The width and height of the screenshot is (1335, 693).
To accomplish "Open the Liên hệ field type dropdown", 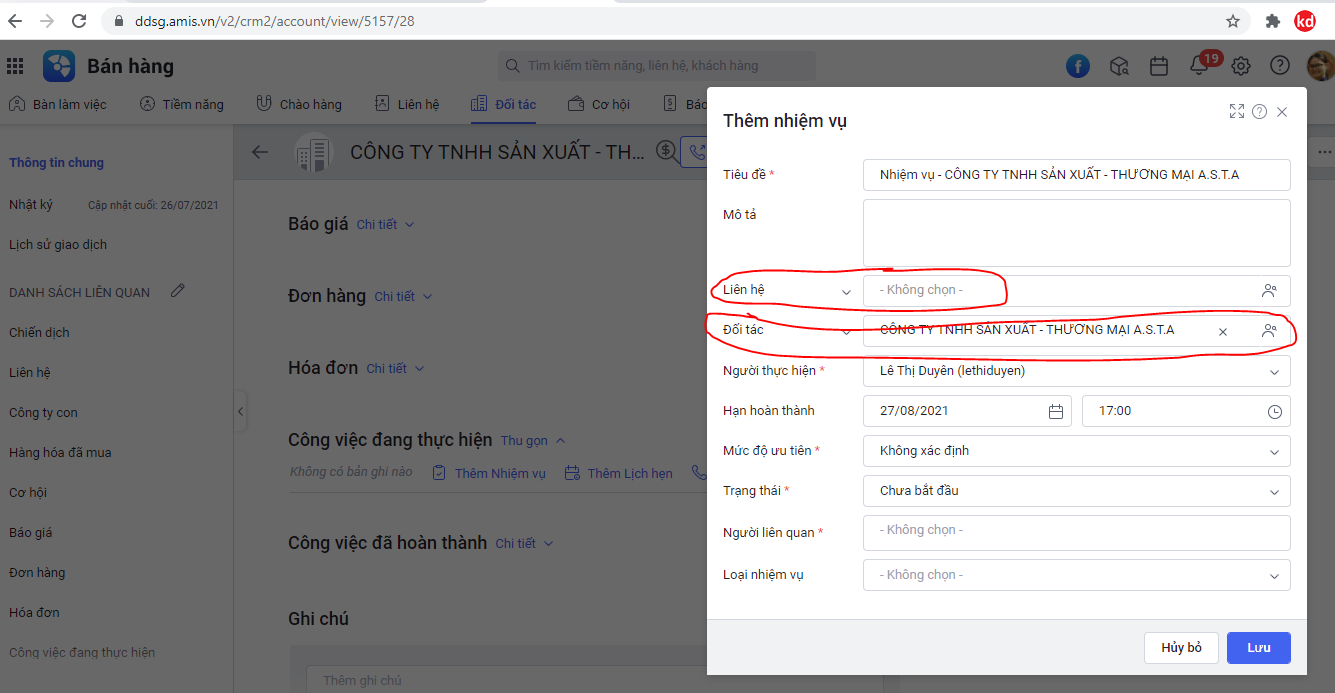I will click(x=846, y=292).
